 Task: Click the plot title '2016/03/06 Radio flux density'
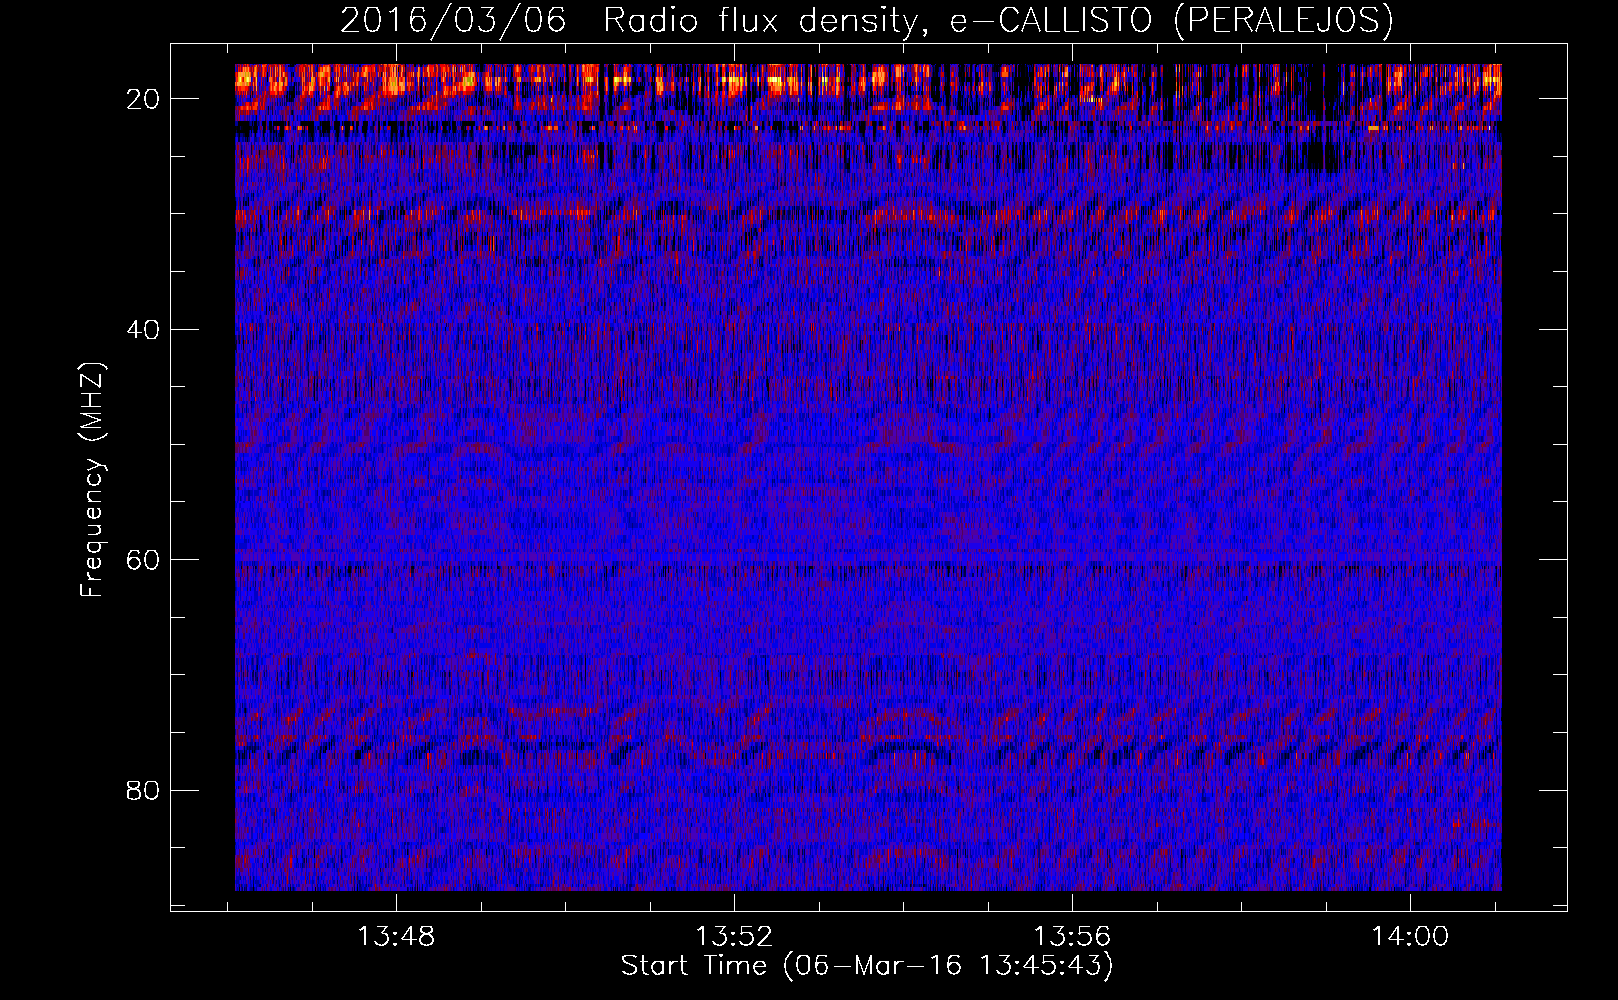coord(866,20)
